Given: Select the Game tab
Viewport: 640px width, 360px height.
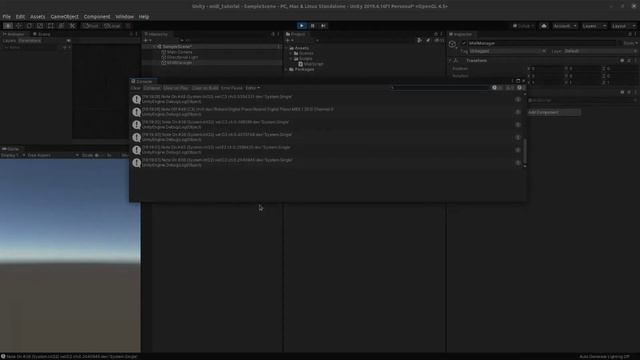Looking at the screenshot, I should click(11, 149).
